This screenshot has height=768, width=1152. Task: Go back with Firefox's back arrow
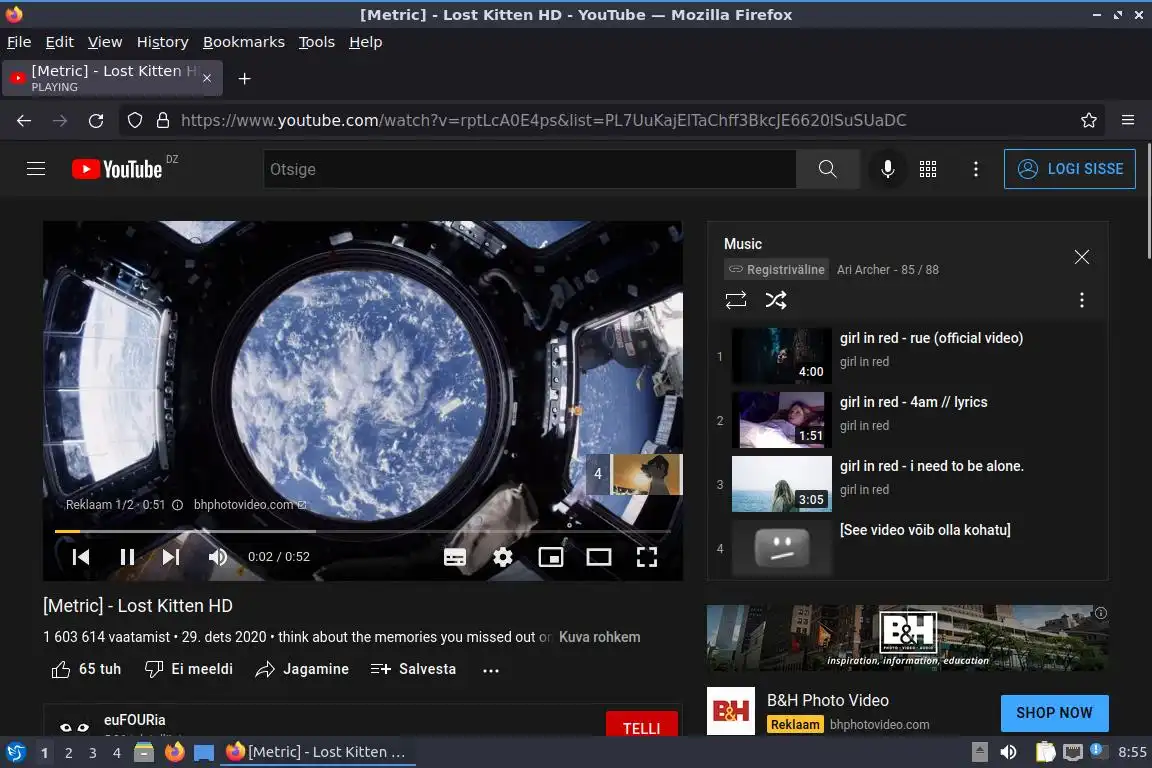24,121
